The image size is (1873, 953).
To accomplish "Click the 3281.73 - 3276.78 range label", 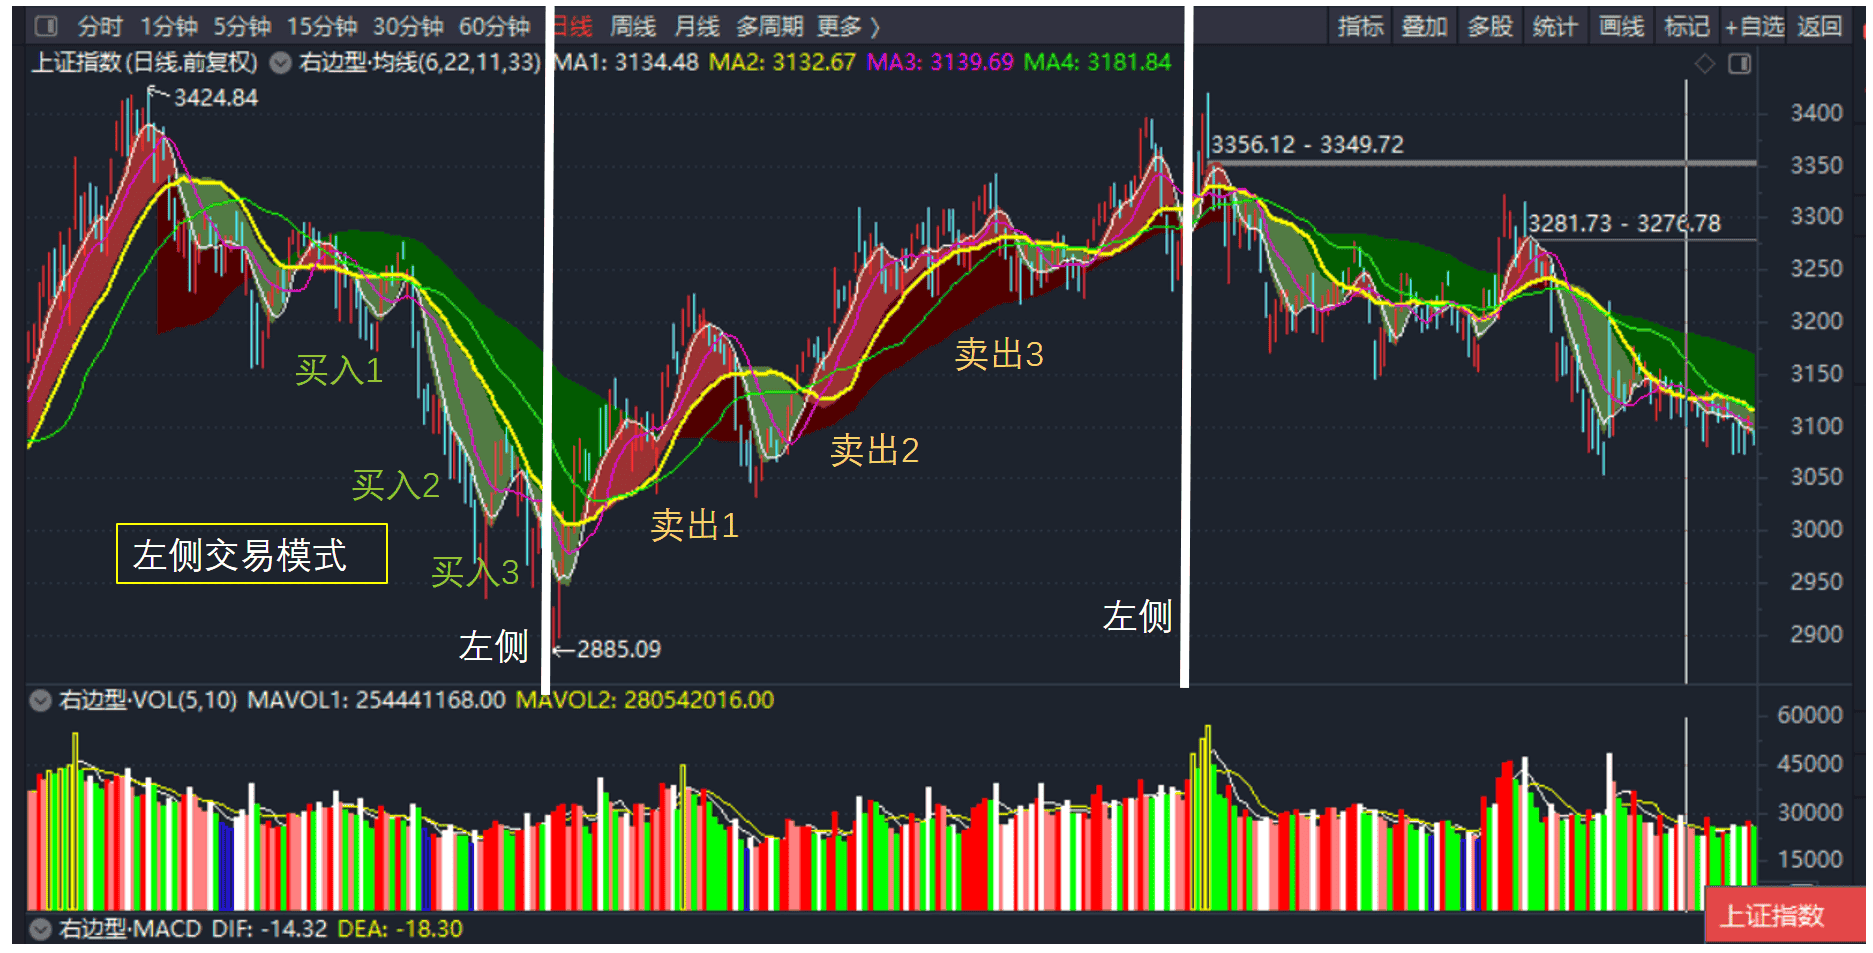I will pyautogui.click(x=1625, y=224).
